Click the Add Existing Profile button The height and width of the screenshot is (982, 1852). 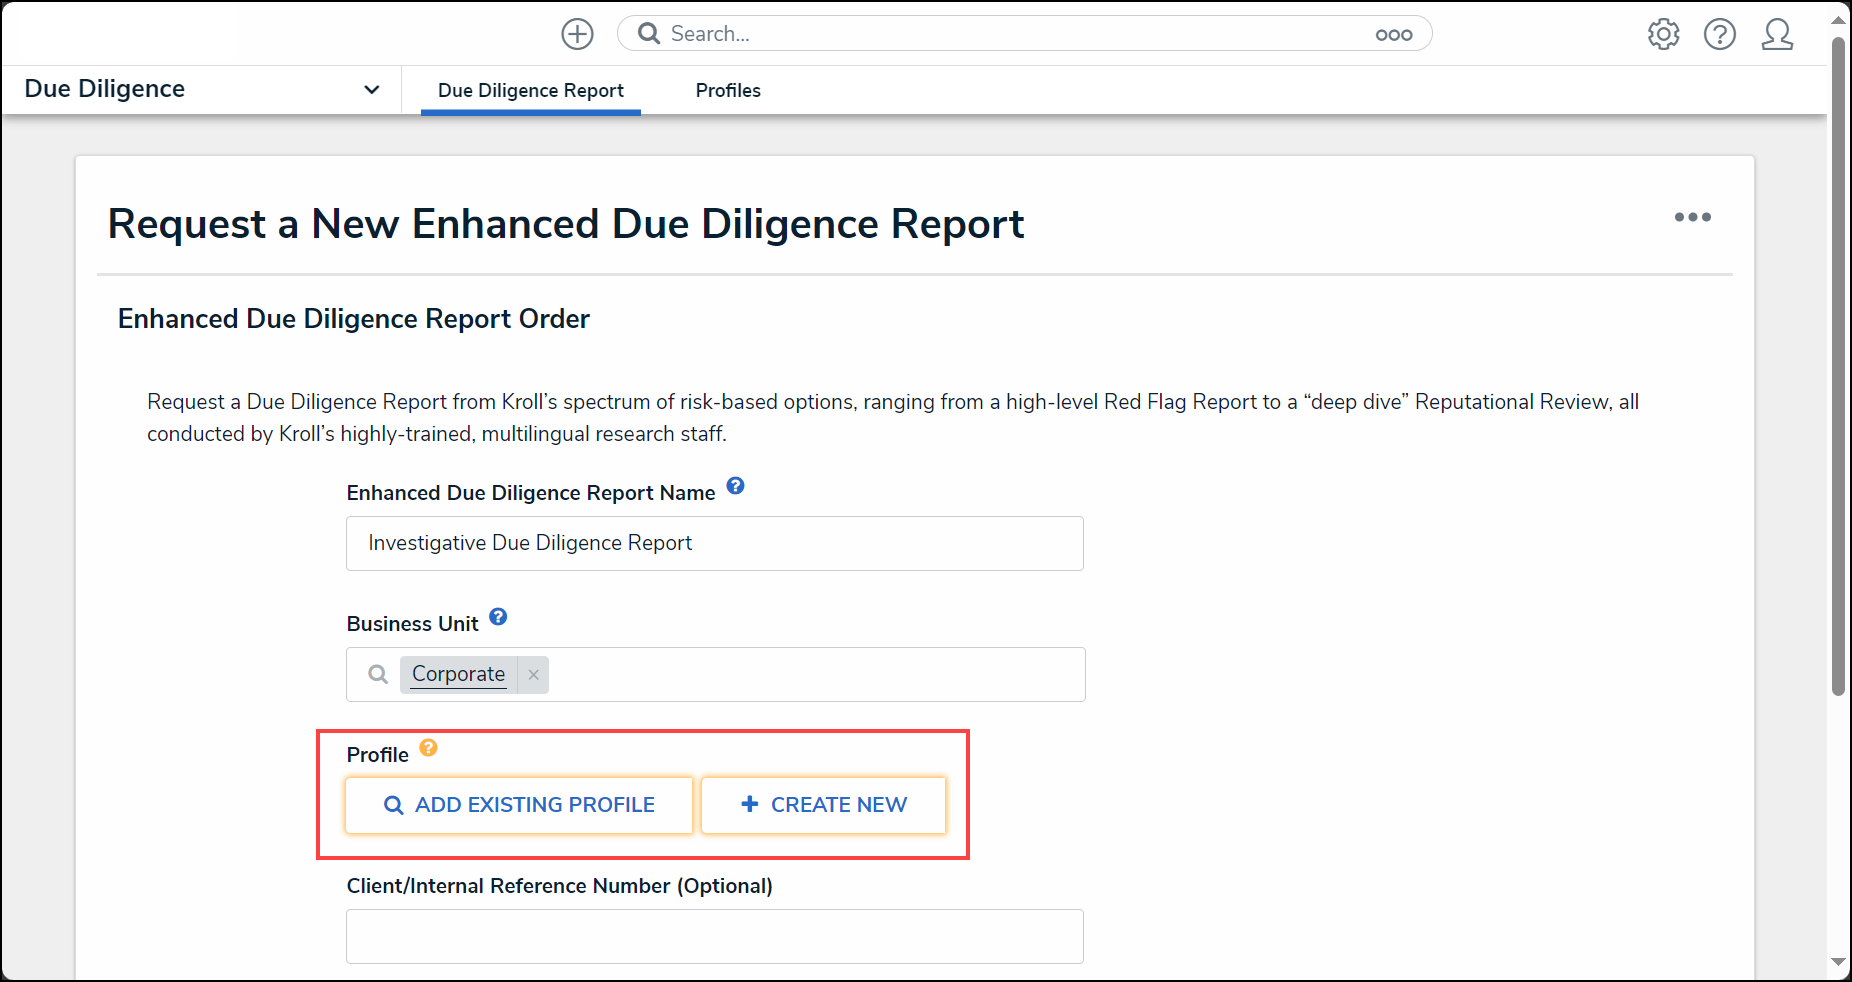519,805
